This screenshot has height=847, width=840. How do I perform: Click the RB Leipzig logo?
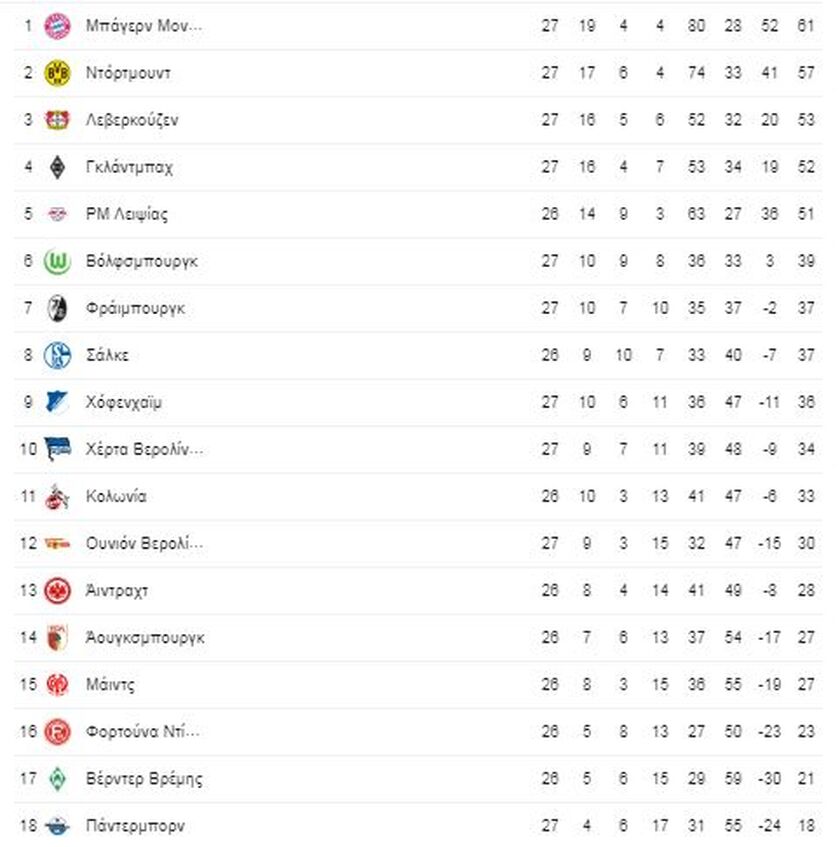tap(57, 214)
